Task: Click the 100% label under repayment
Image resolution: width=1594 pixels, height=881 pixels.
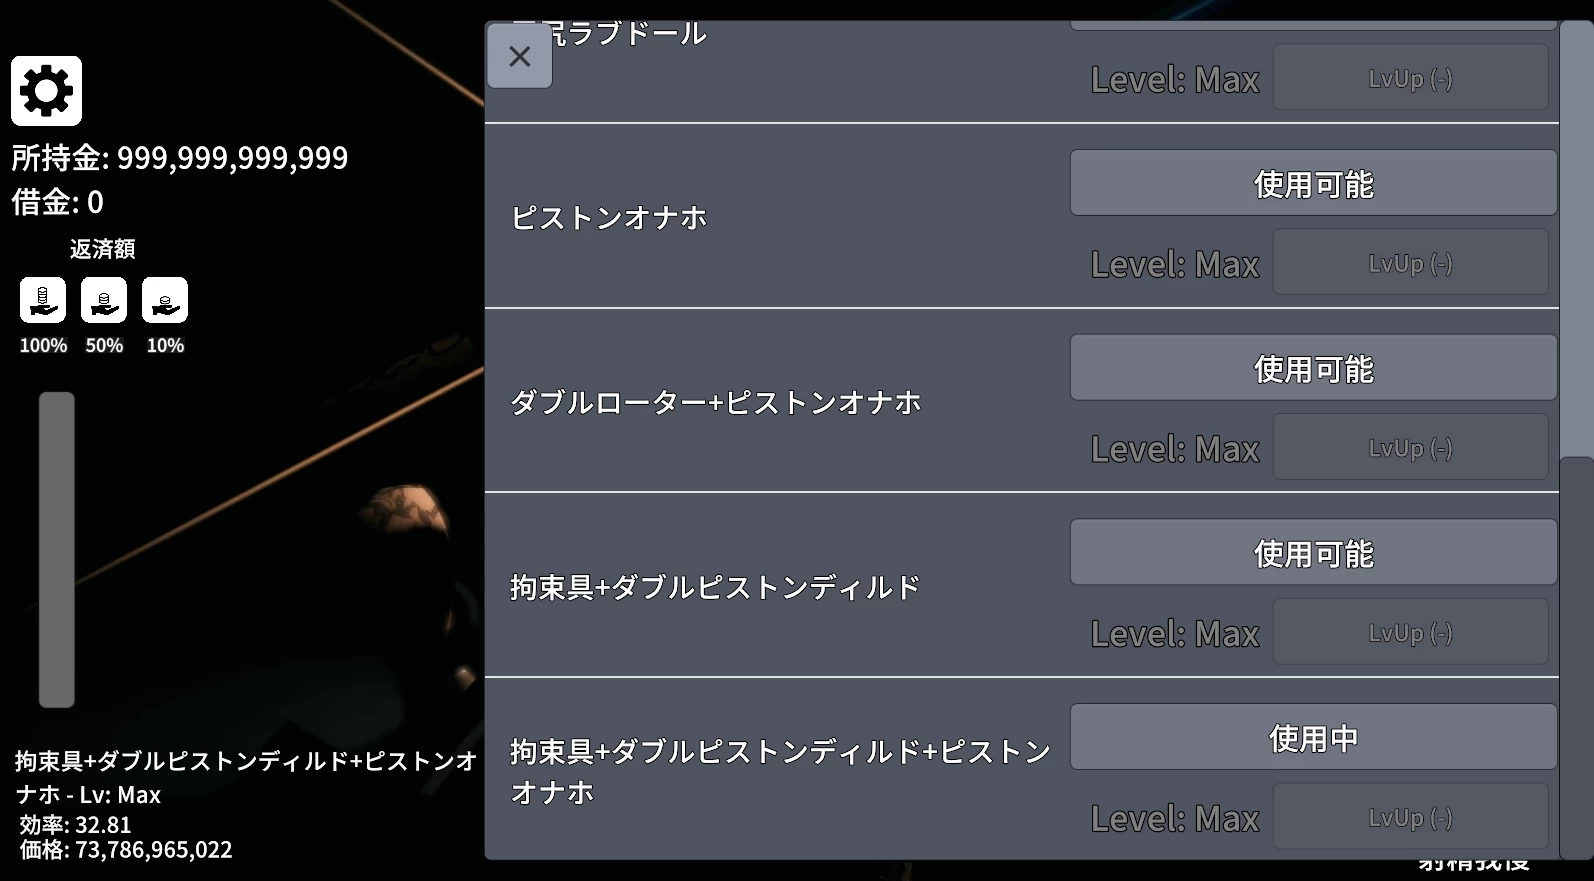Action: [x=43, y=345]
